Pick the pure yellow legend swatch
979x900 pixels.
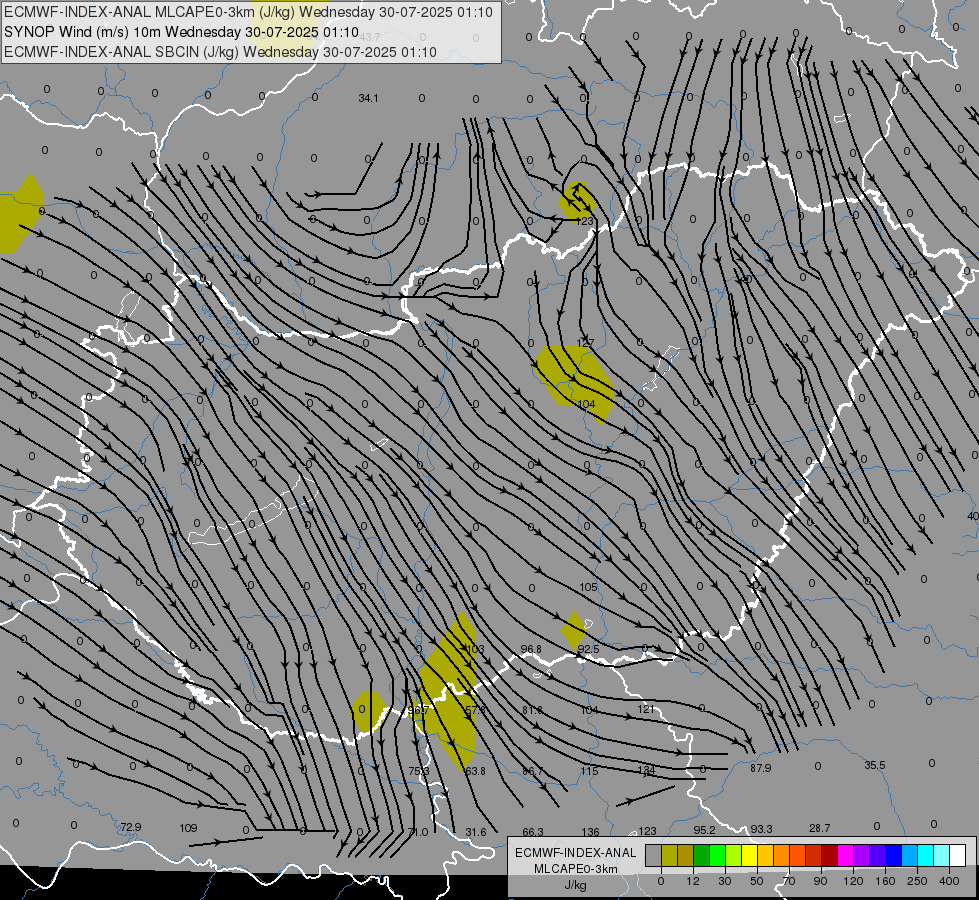[750, 856]
